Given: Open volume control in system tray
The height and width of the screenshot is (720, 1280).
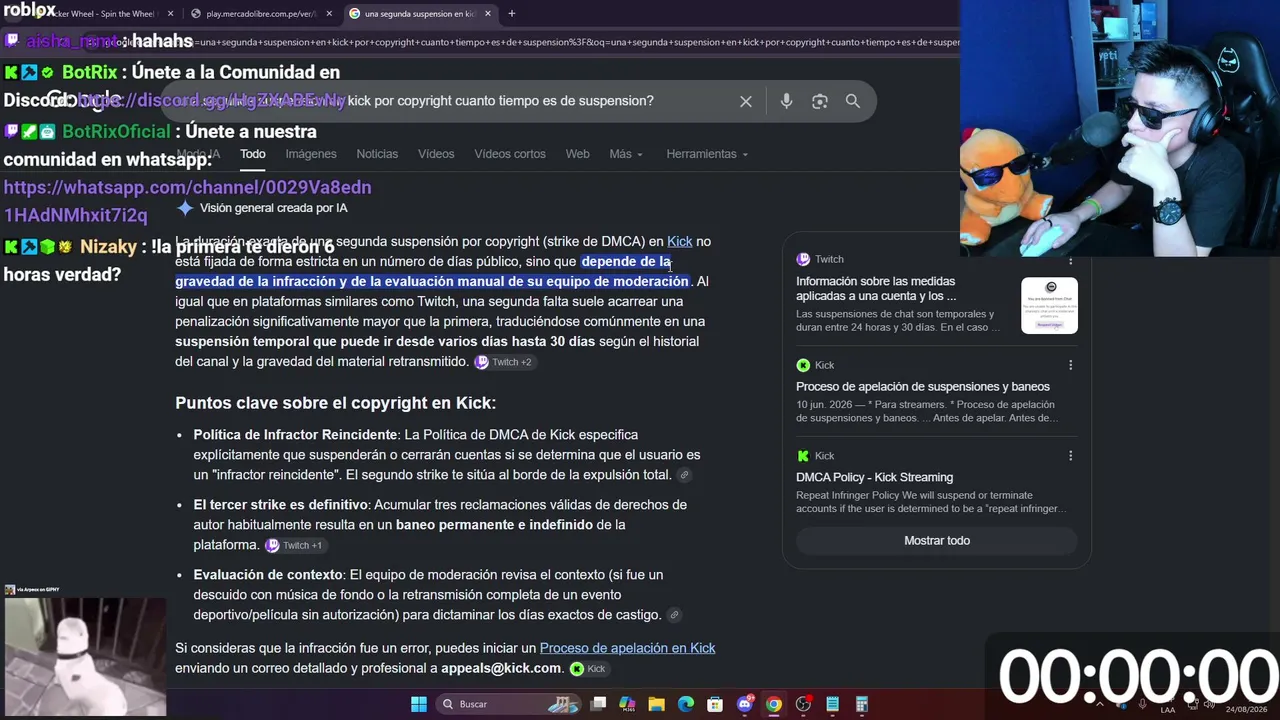Looking at the screenshot, I should pos(1209,704).
